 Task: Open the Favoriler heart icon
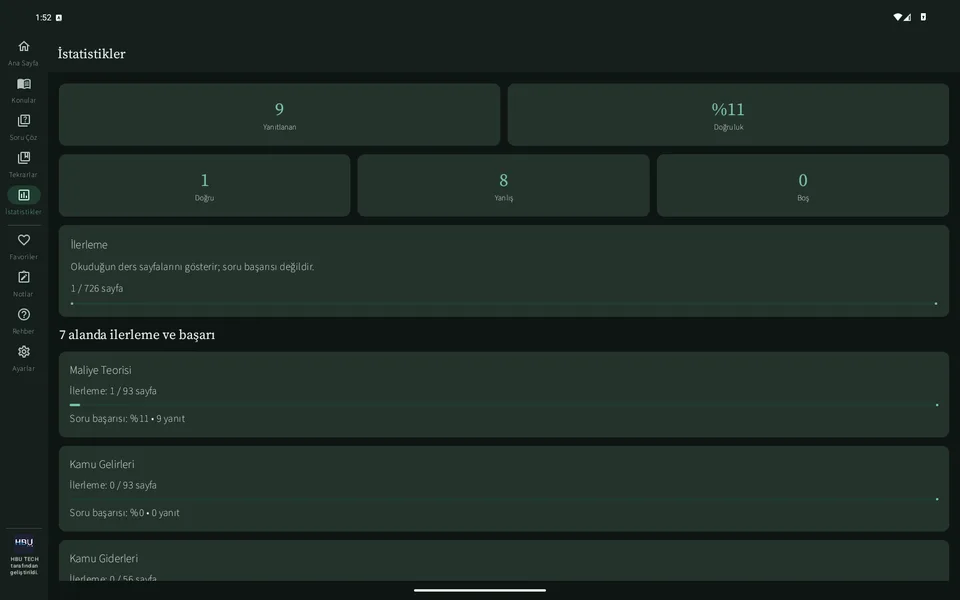pos(24,240)
